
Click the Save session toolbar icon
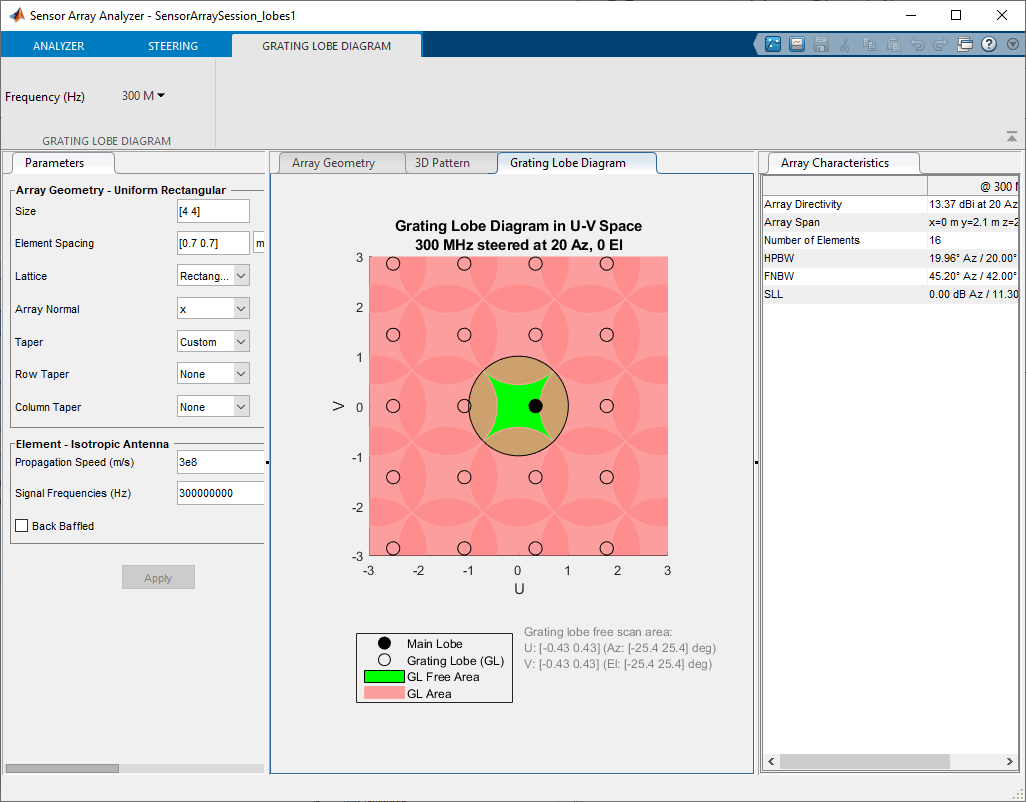click(x=821, y=44)
